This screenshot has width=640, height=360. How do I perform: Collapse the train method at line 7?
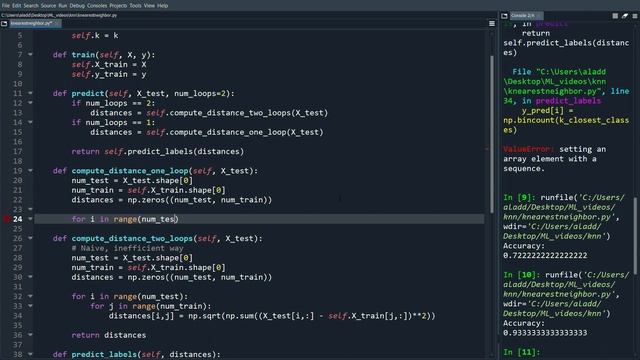(30, 54)
